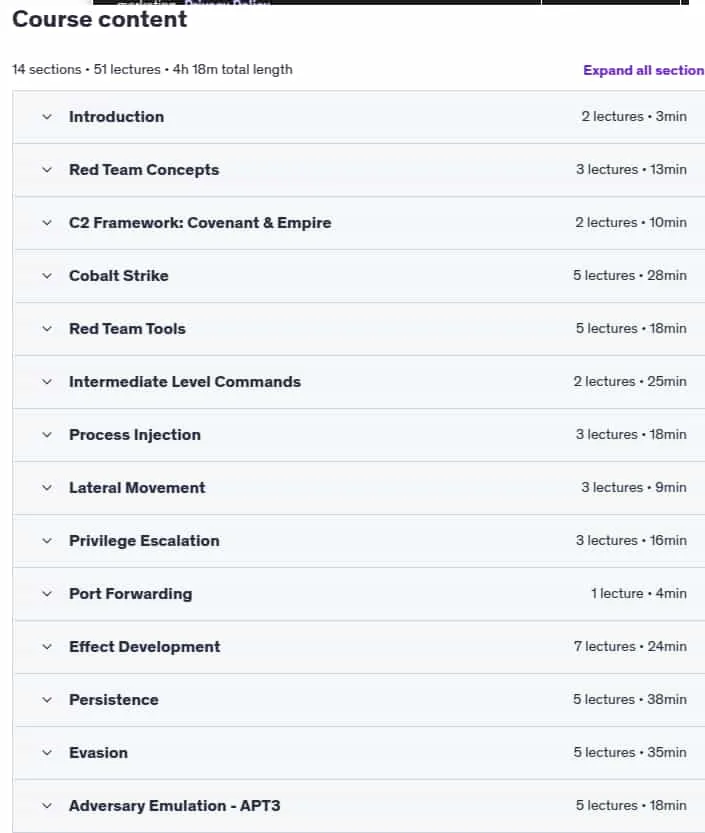The height and width of the screenshot is (833, 705).
Task: Open the Privilege Escalation section title
Action: point(144,541)
